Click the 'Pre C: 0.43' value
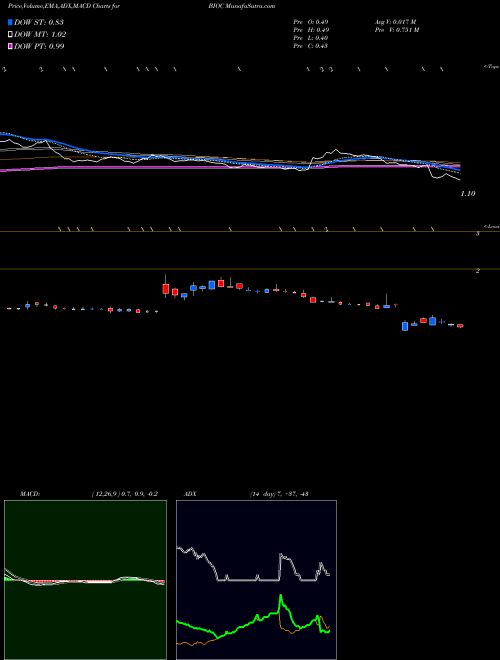 pos(311,46)
